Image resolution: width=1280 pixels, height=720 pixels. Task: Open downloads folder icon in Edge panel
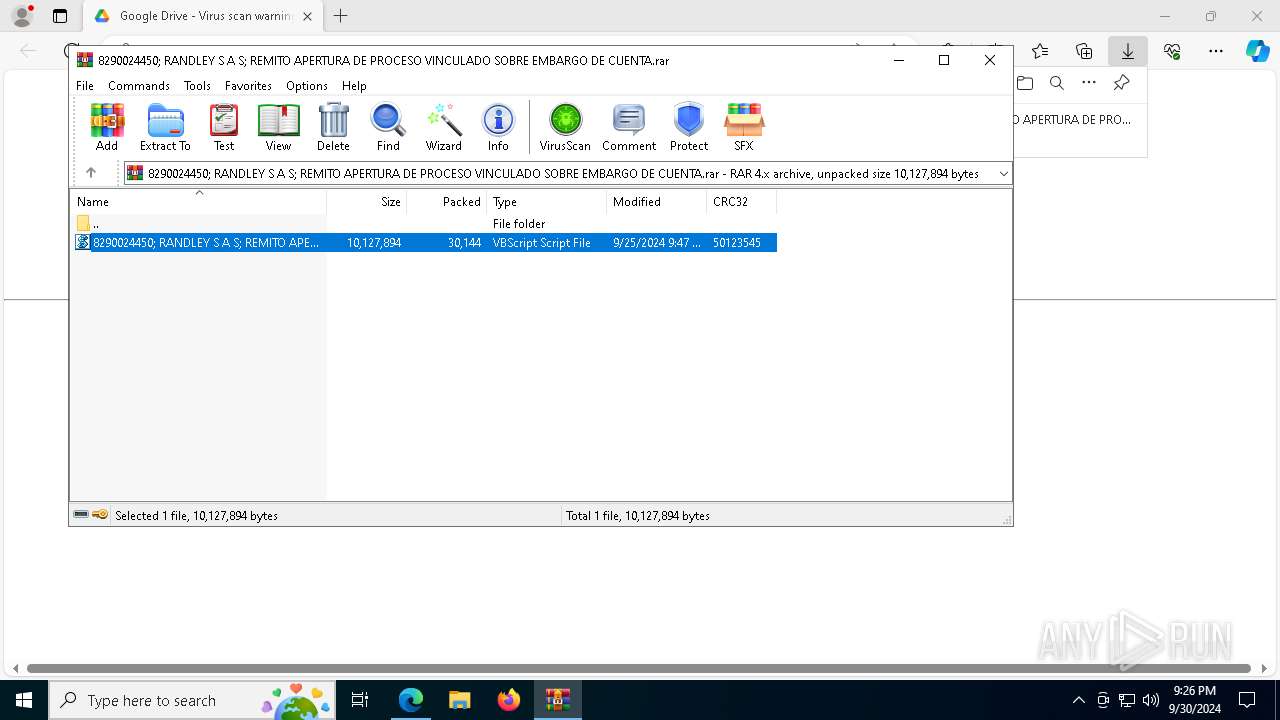1025,83
